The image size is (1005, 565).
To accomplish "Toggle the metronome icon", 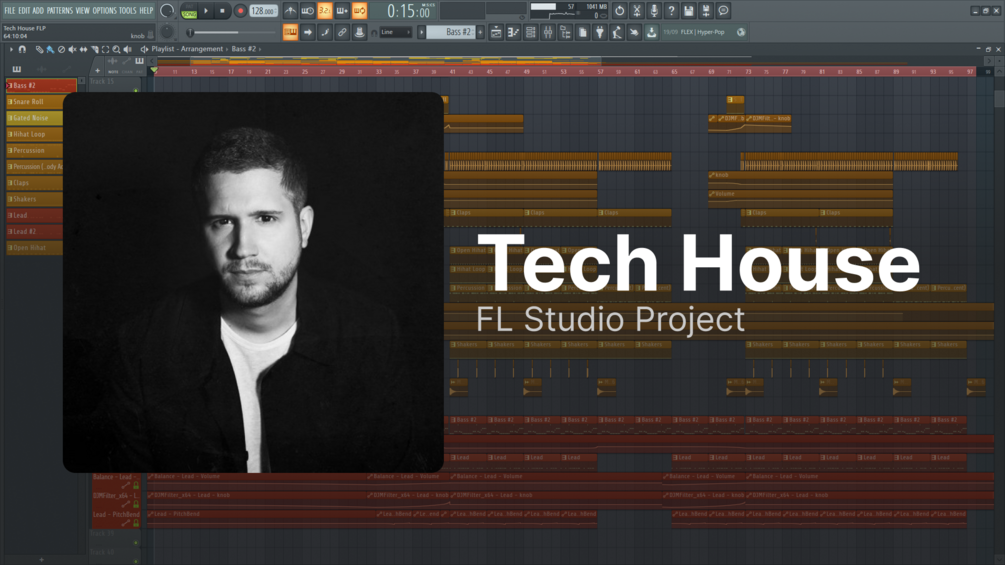I will click(x=290, y=11).
